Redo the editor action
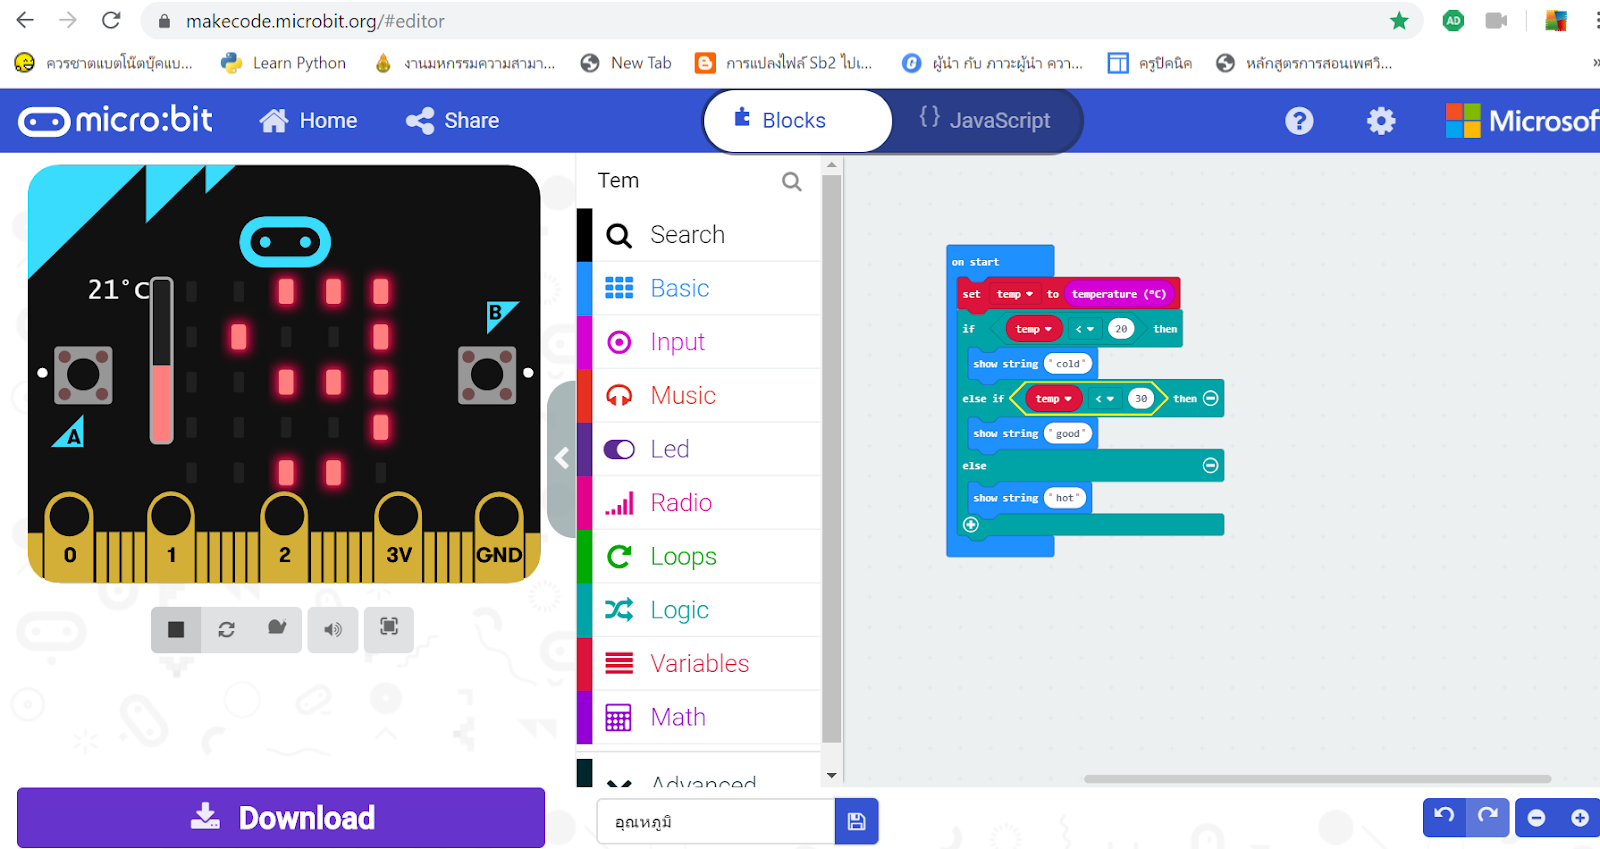Viewport: 1600px width, 849px height. point(1488,817)
